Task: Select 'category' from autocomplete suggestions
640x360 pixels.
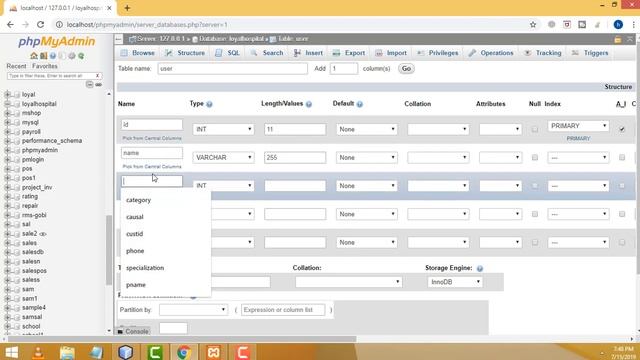Action: pos(138,200)
